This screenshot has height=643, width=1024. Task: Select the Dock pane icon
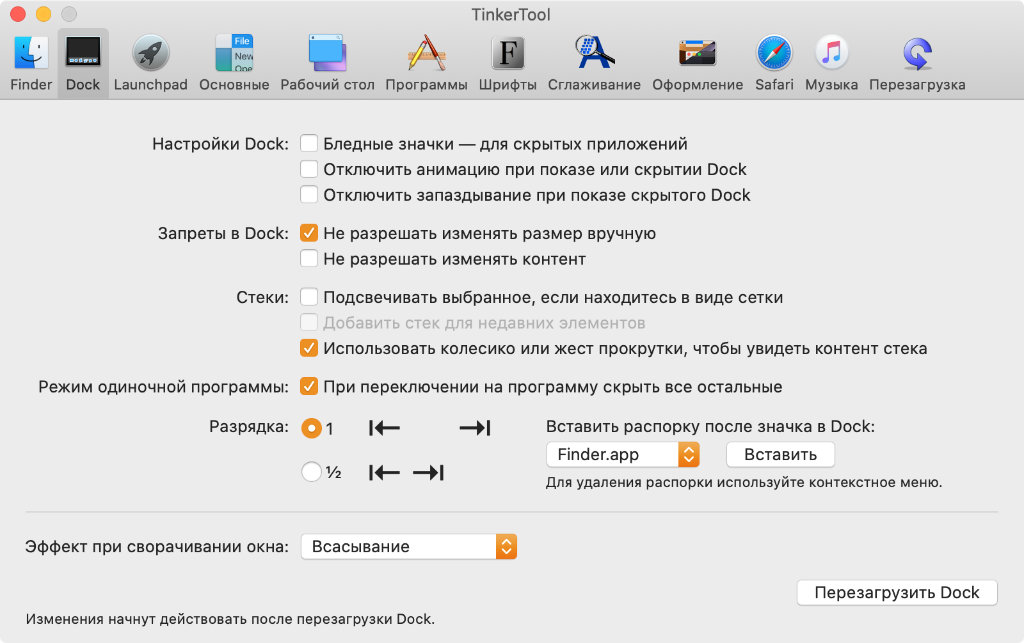83,63
